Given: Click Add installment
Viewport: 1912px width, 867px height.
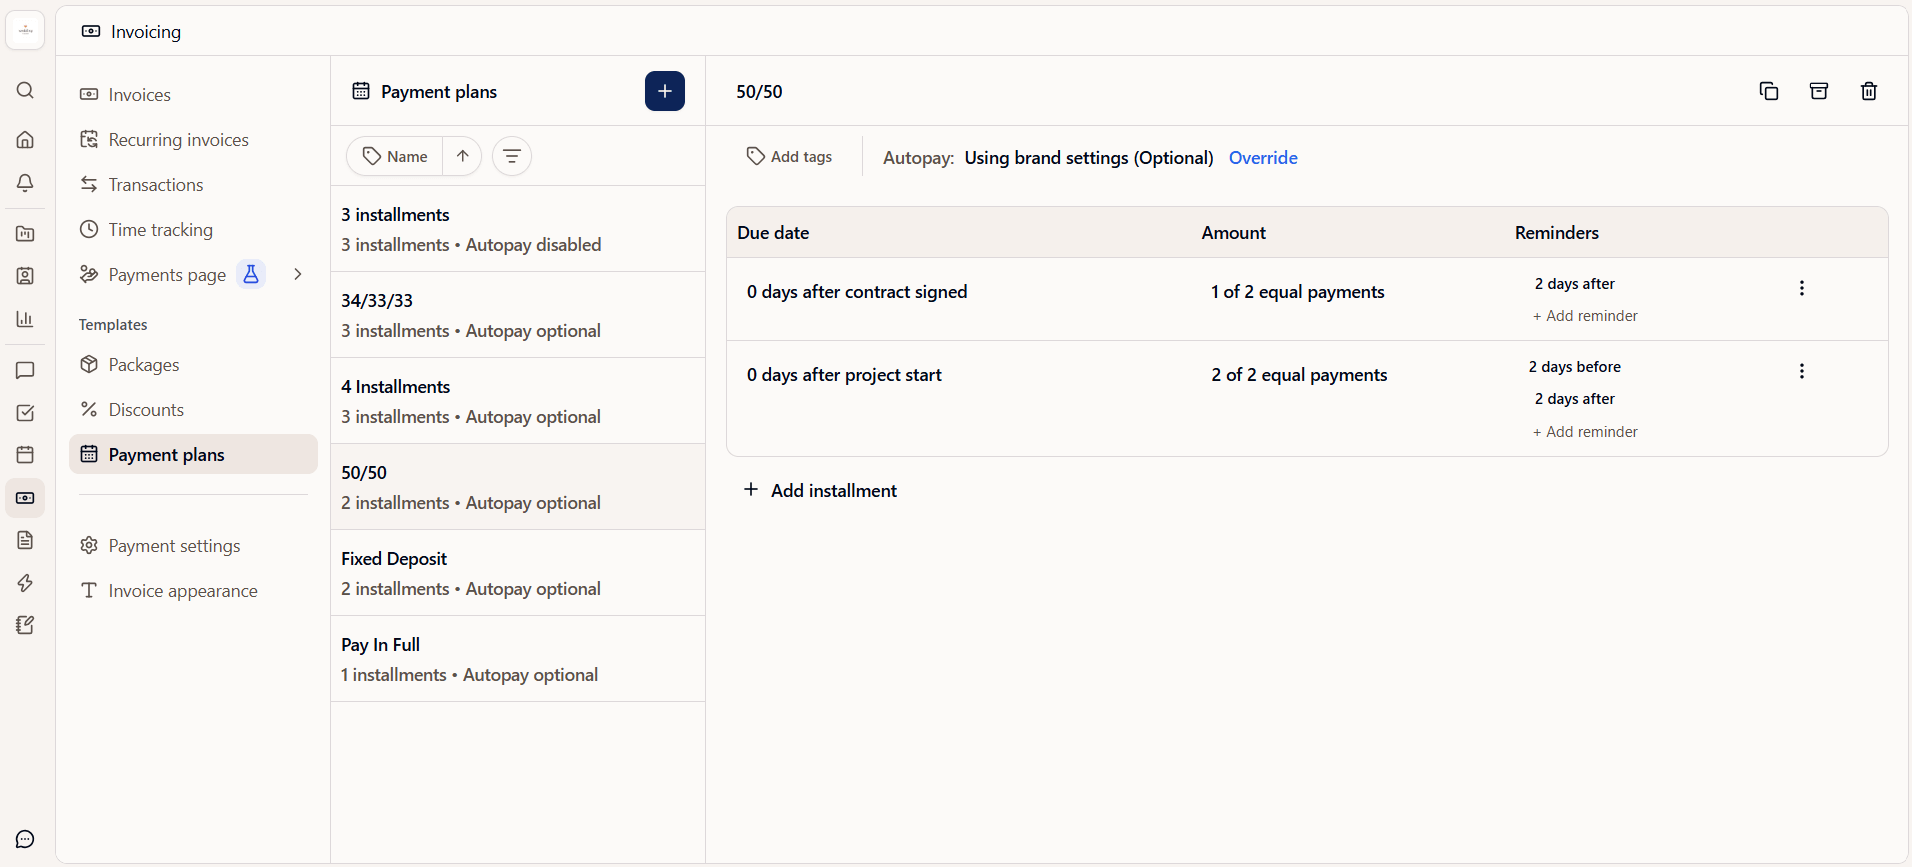Looking at the screenshot, I should [x=820, y=490].
